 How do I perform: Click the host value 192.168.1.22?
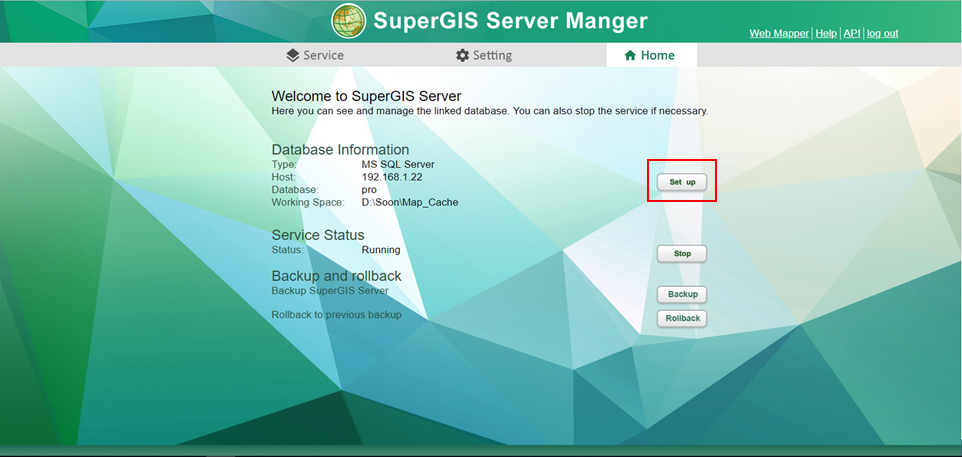[x=392, y=177]
